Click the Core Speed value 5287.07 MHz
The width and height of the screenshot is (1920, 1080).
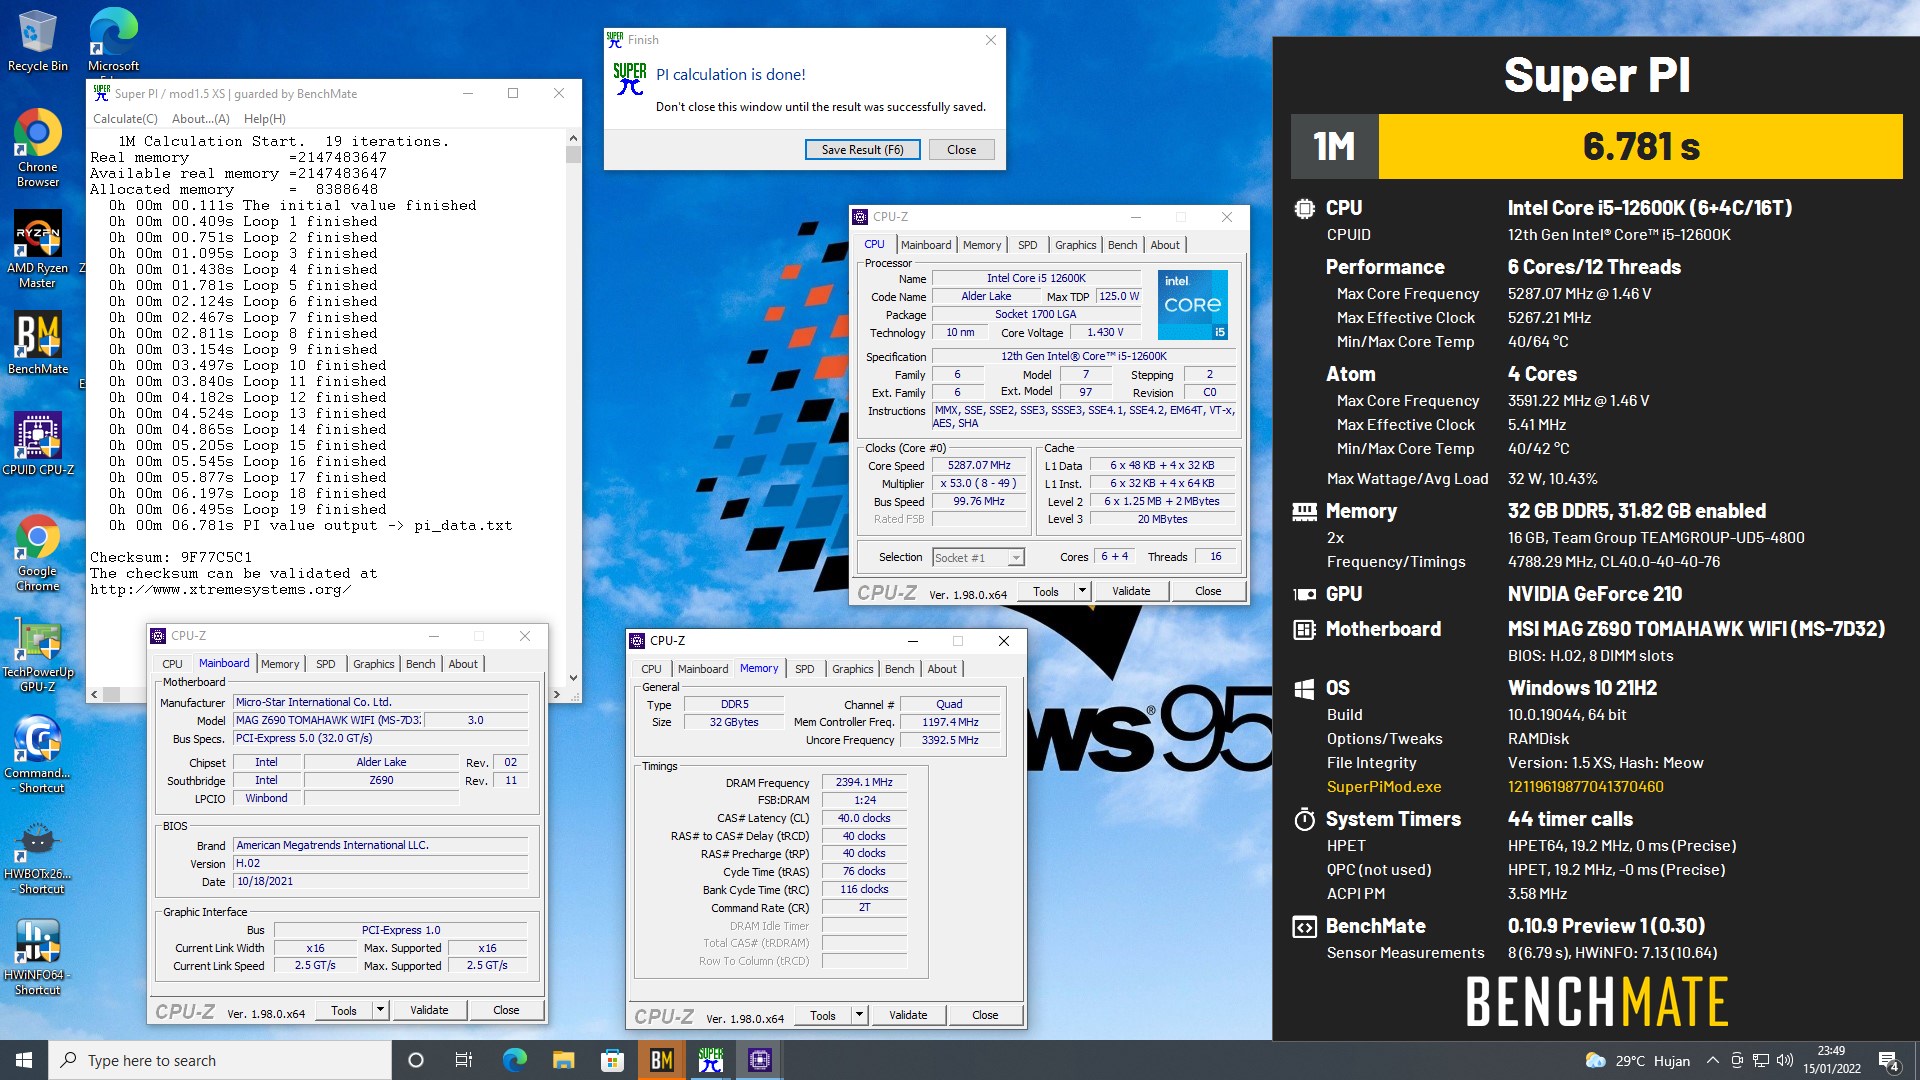click(x=979, y=466)
